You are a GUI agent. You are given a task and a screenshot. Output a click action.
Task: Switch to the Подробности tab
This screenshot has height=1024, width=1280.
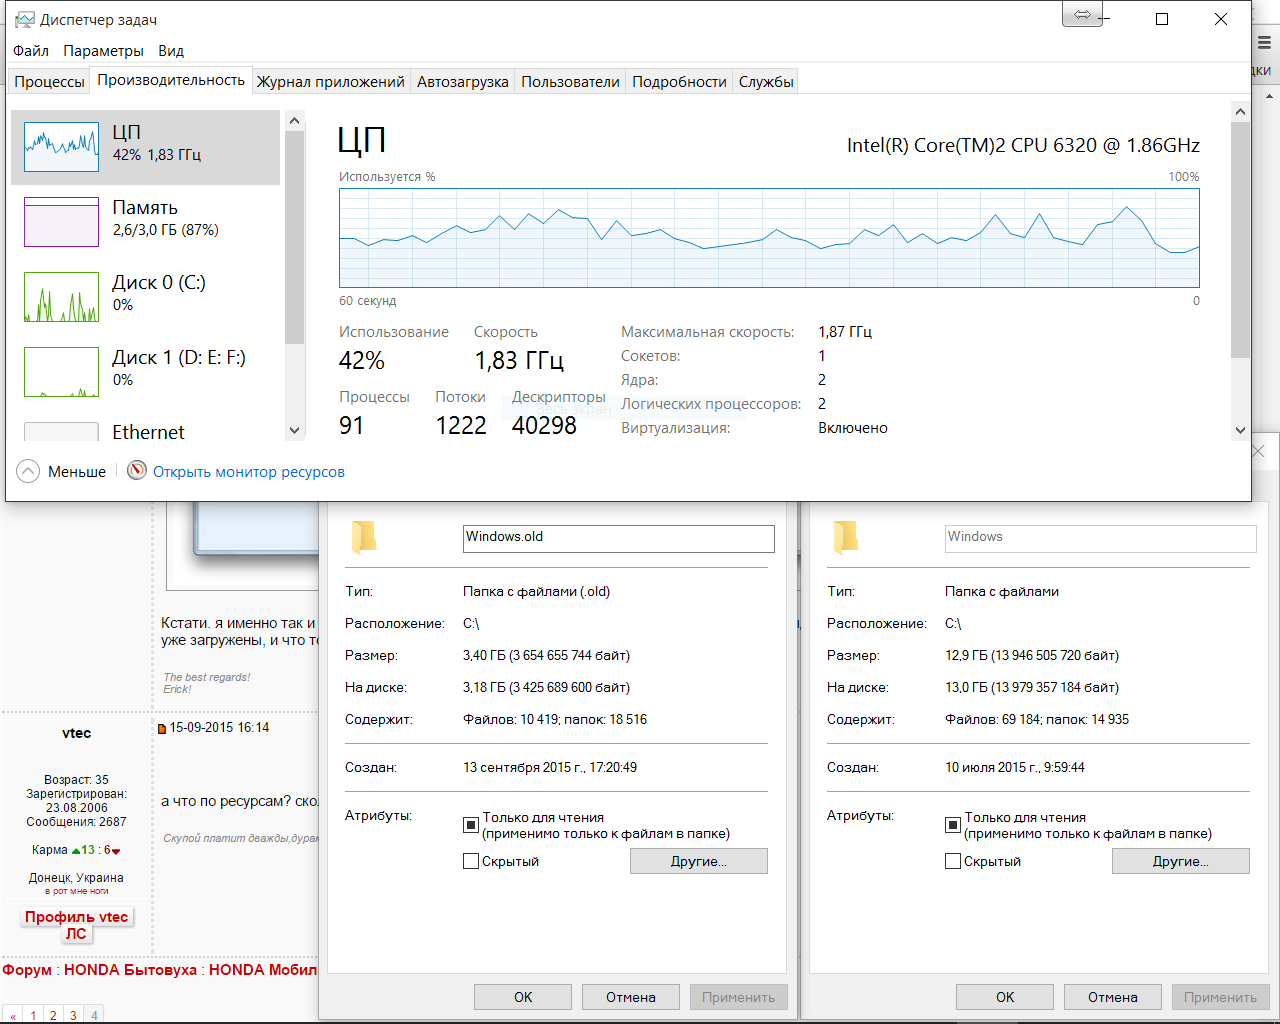point(679,82)
